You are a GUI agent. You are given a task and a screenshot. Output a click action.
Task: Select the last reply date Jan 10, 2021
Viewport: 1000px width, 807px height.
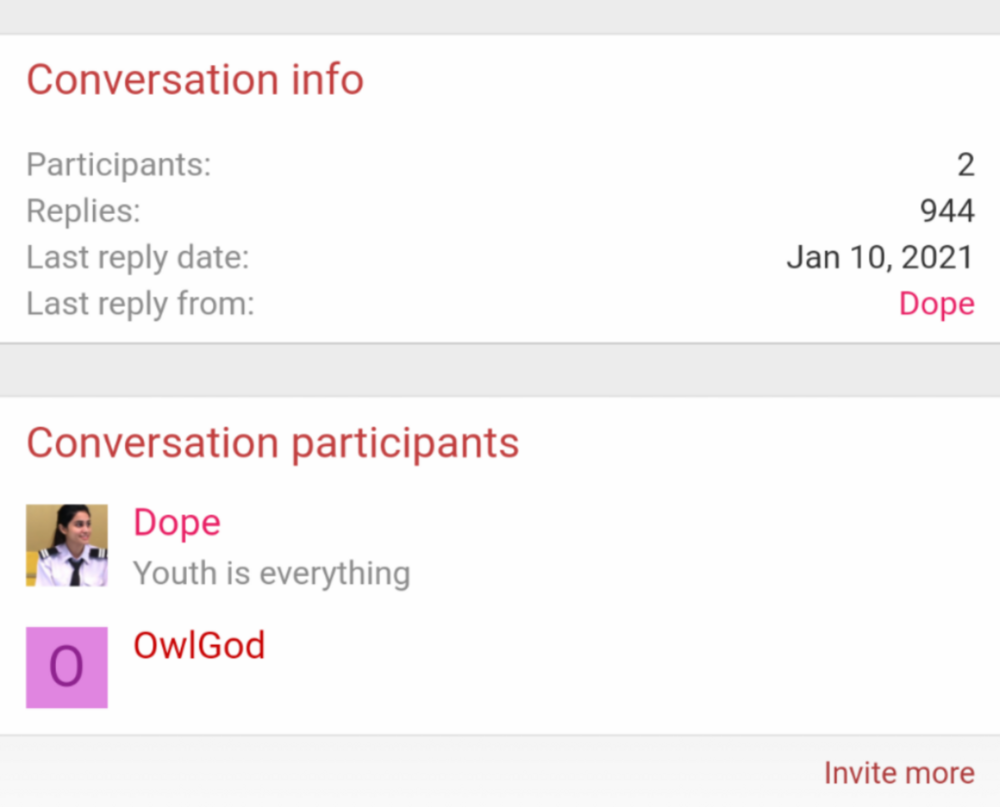pos(880,257)
